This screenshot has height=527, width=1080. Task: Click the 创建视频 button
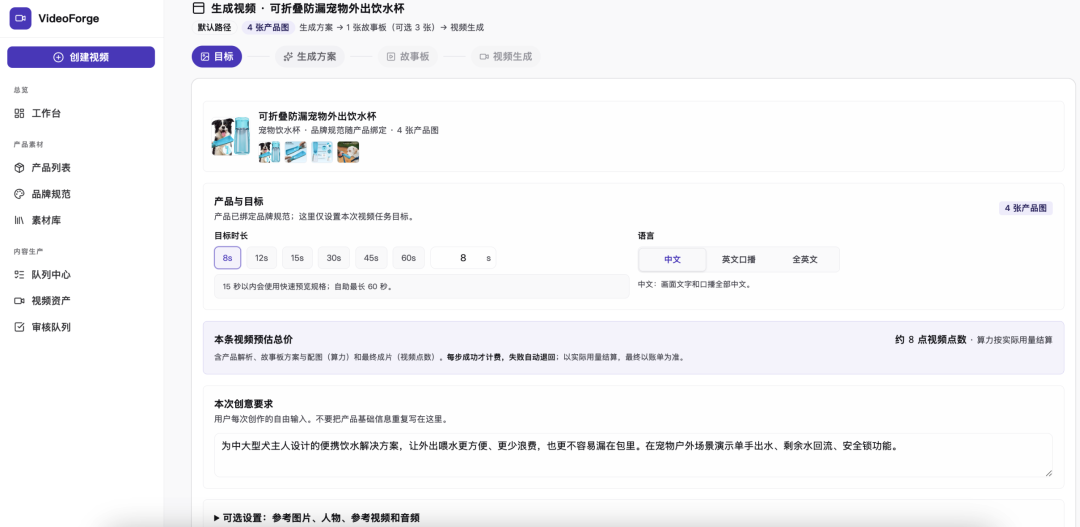[x=81, y=57]
